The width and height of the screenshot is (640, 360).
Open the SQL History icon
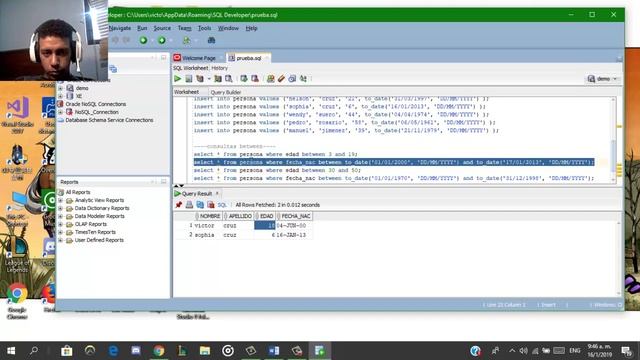(x=292, y=79)
